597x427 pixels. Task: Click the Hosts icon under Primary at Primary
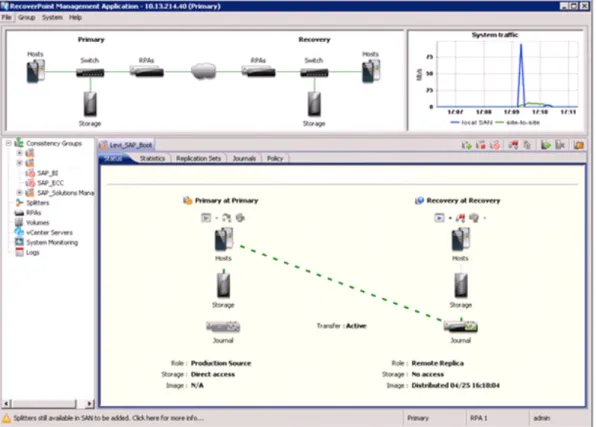click(224, 239)
